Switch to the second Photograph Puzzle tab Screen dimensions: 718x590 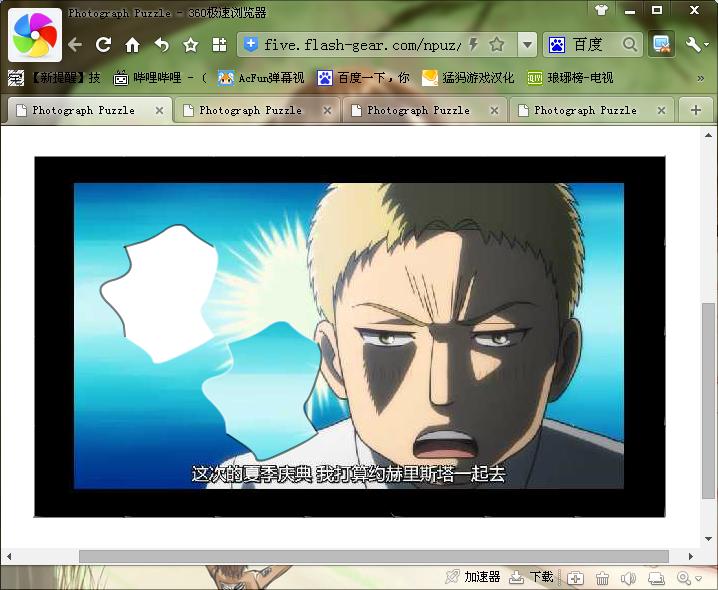250,110
